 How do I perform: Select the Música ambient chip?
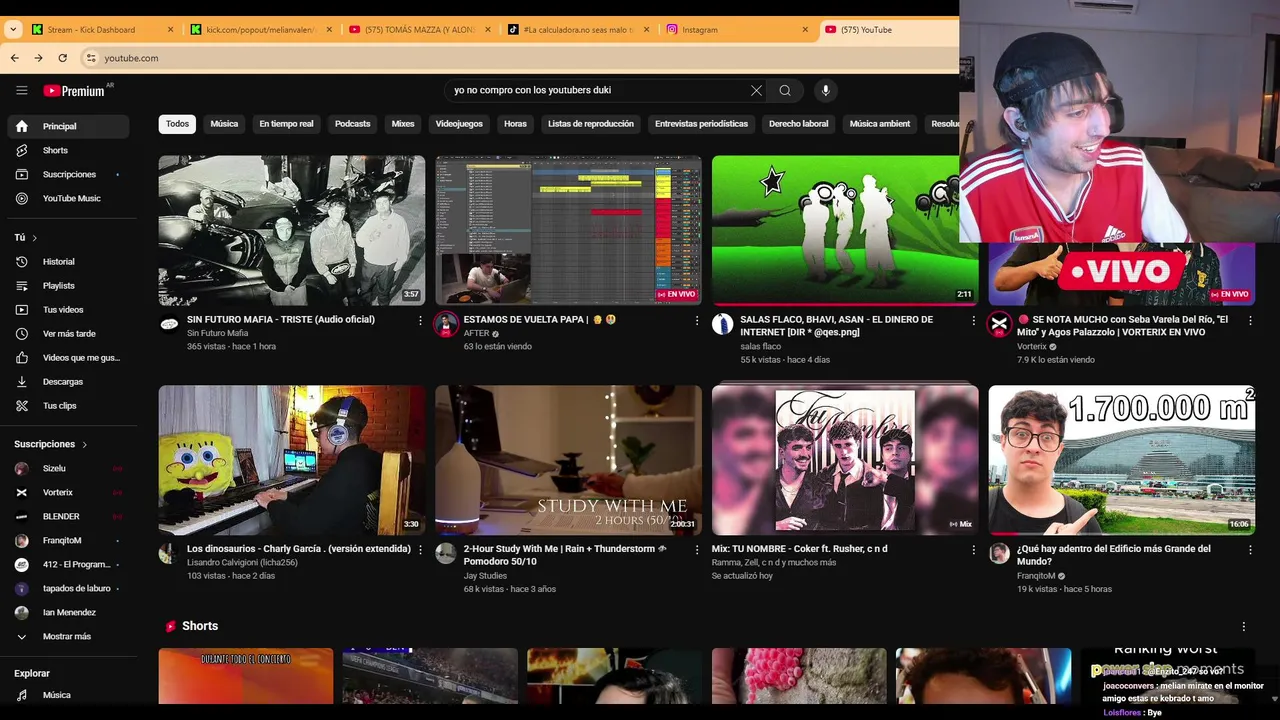[880, 124]
